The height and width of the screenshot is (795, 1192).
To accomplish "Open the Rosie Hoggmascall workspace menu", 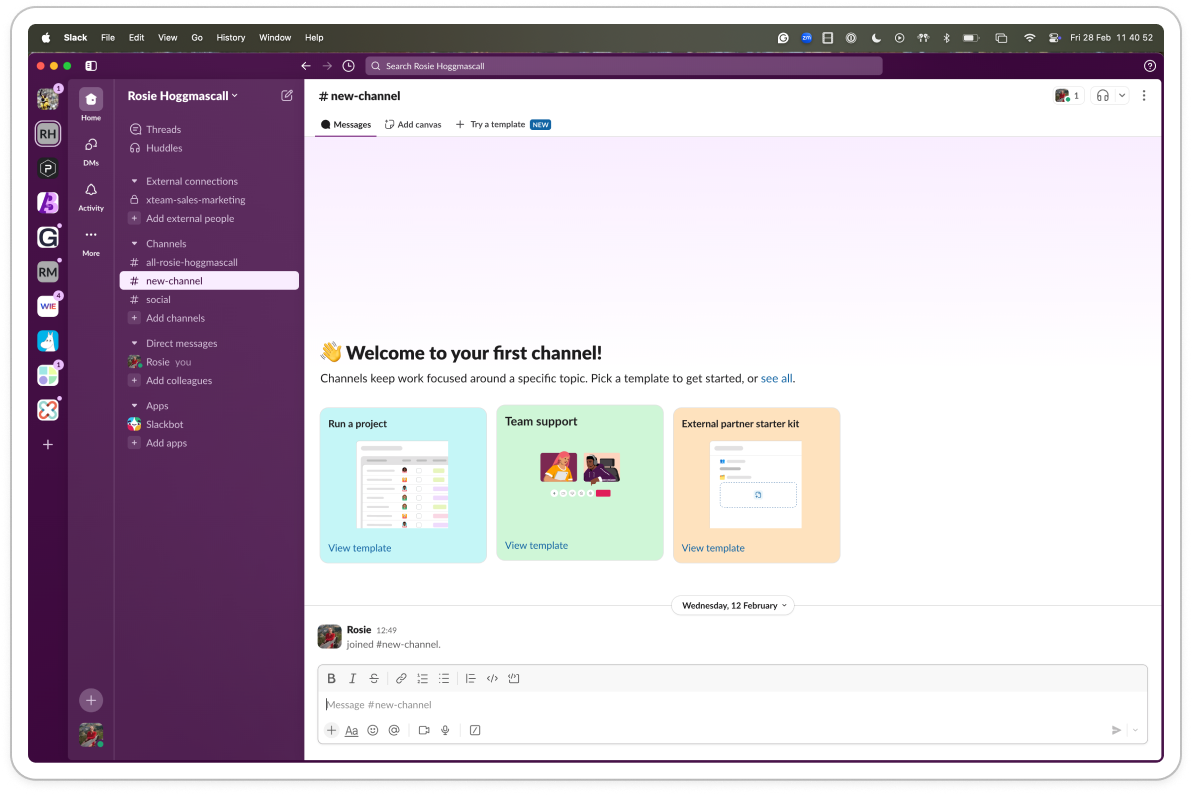I will 182,96.
